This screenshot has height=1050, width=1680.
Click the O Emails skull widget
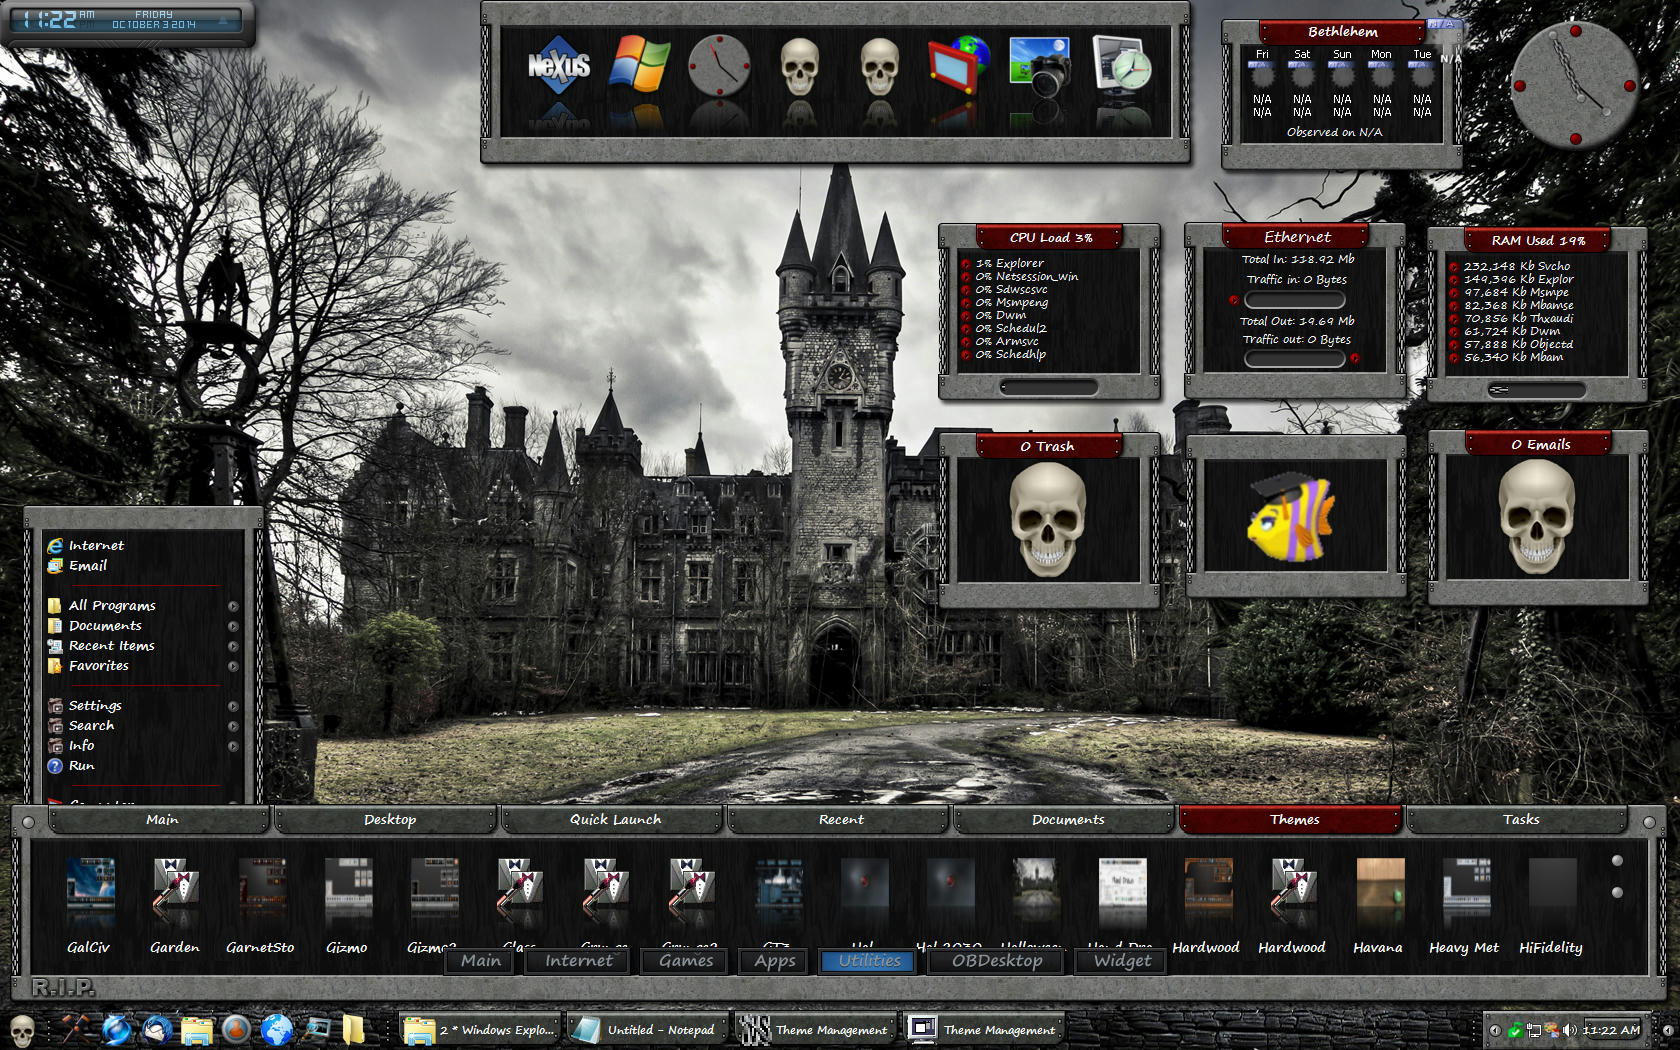(x=1538, y=517)
